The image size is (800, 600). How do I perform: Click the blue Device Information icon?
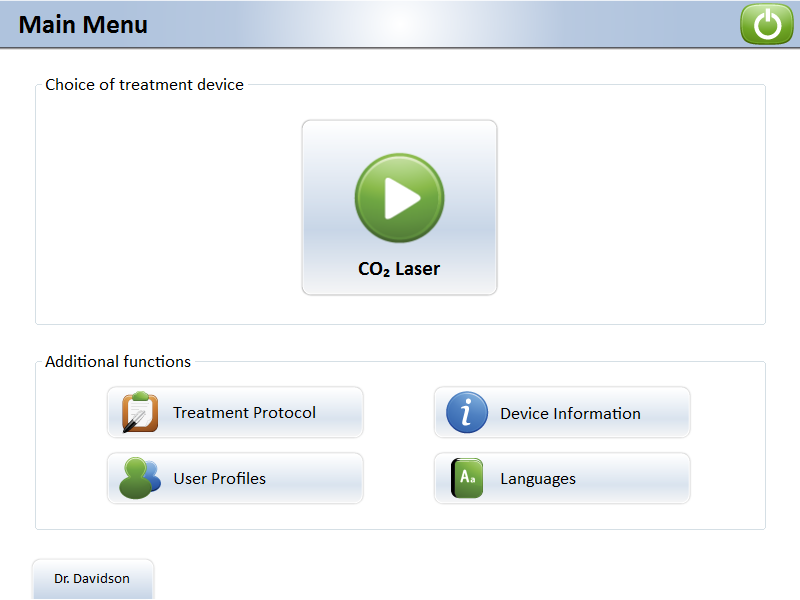pyautogui.click(x=467, y=412)
